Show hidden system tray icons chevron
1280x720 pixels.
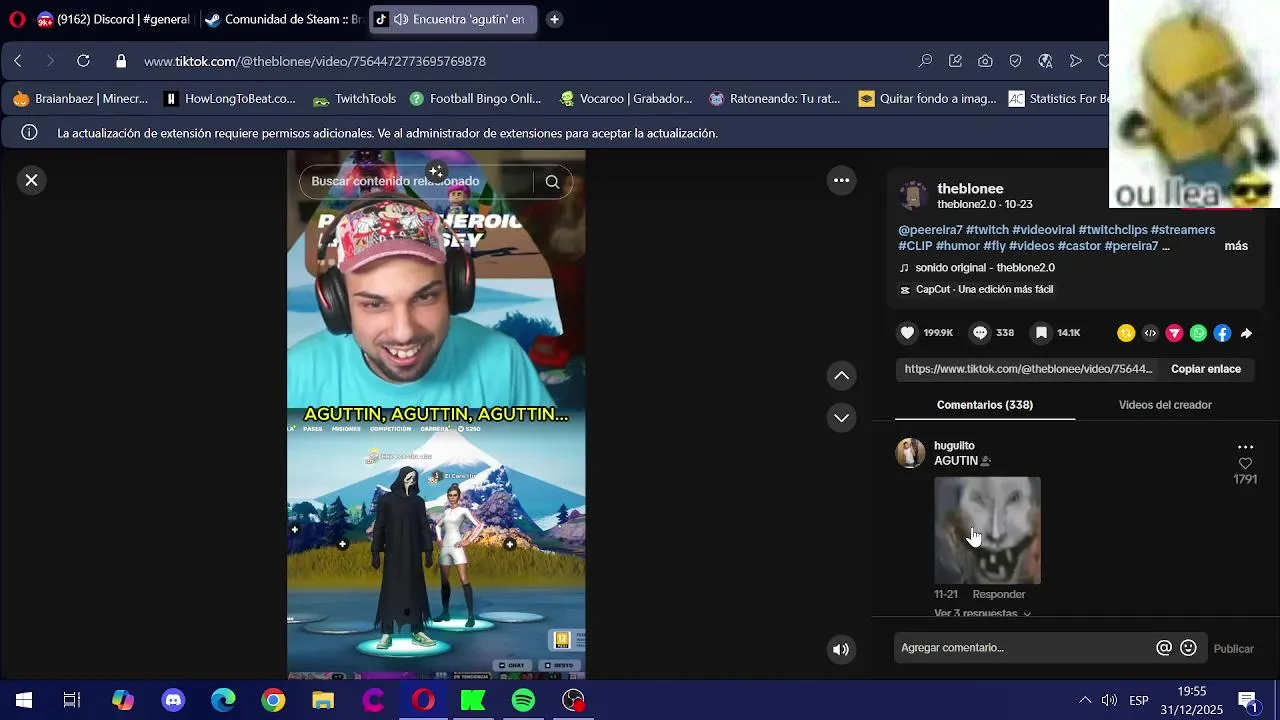click(x=1084, y=700)
